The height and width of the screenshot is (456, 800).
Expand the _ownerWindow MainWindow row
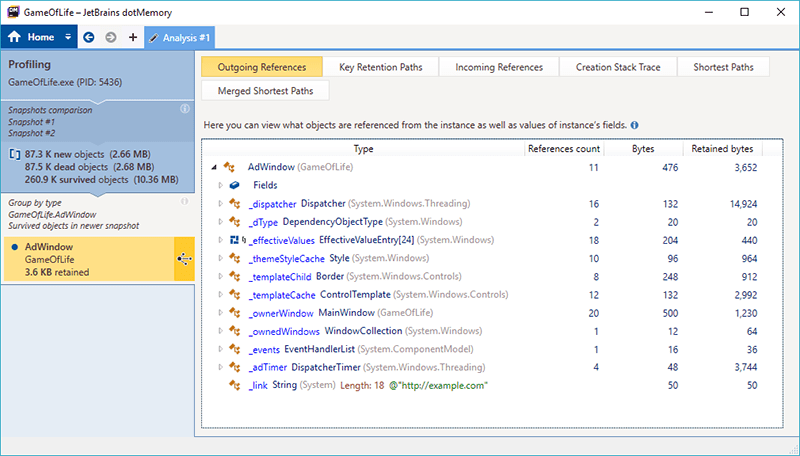tap(220, 313)
